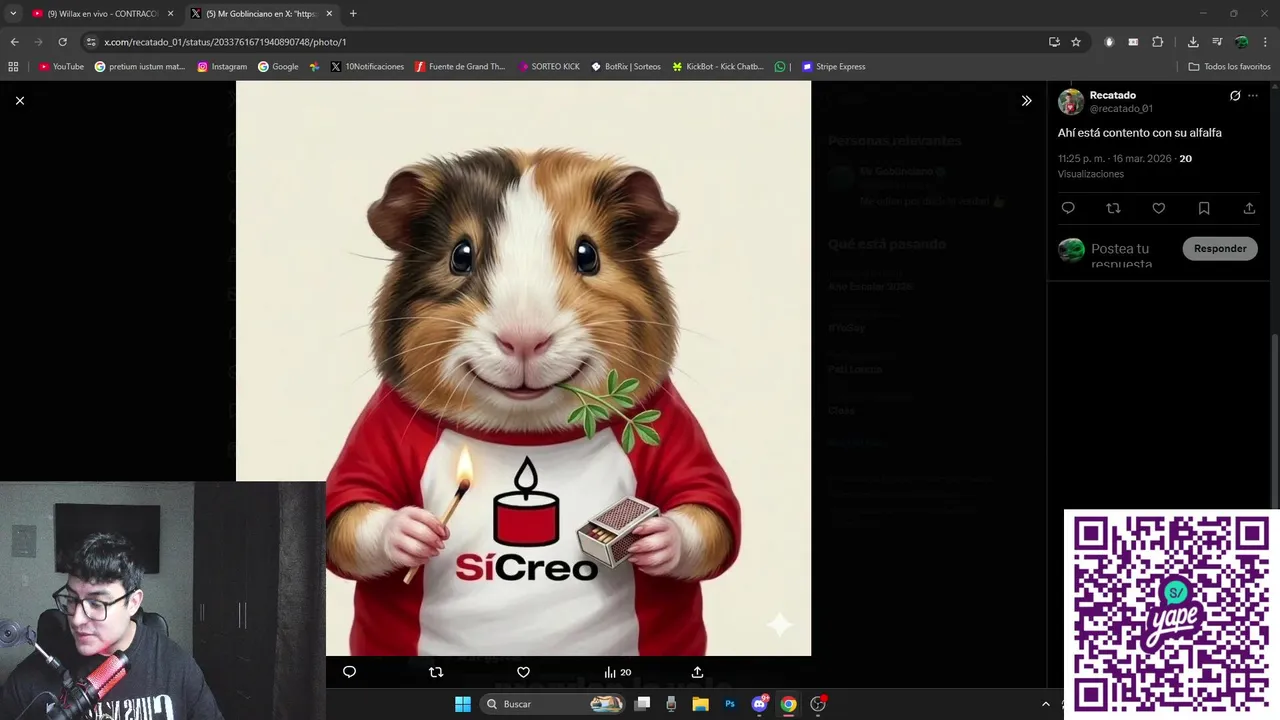Click the site info icon in address bar
Image resolution: width=1280 pixels, height=720 pixels.
click(91, 42)
